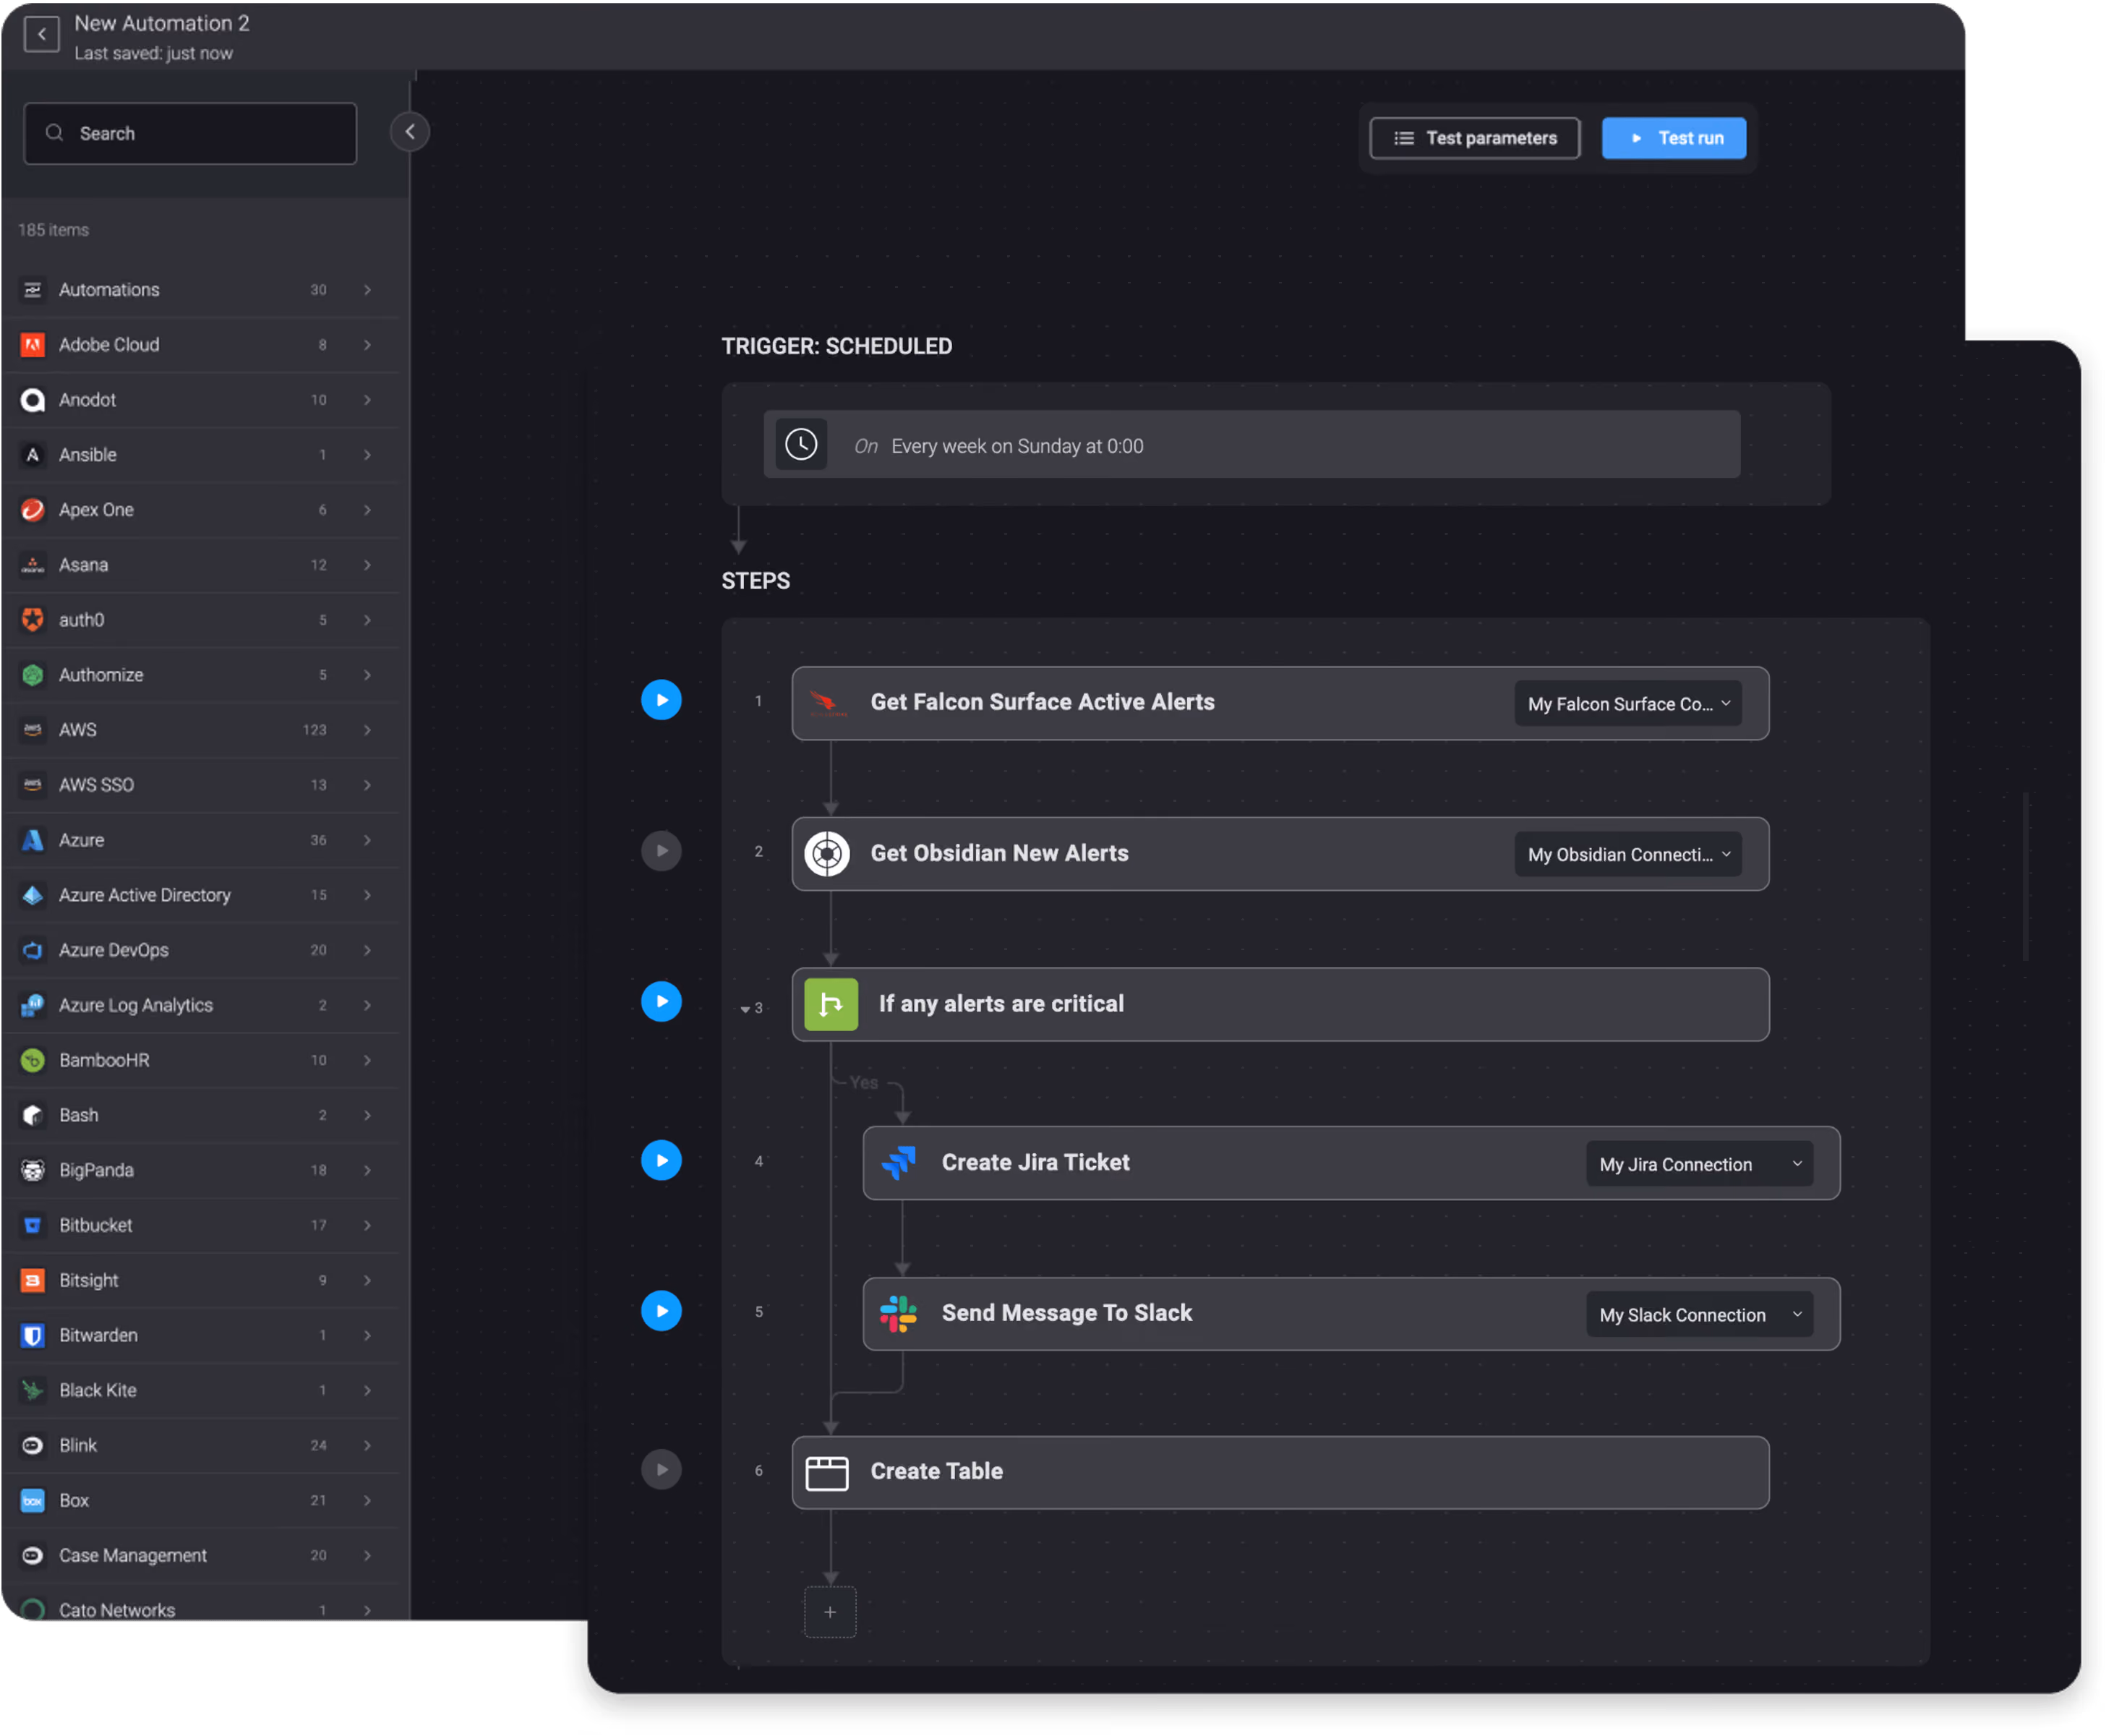Click the blue Test run button

[1674, 138]
